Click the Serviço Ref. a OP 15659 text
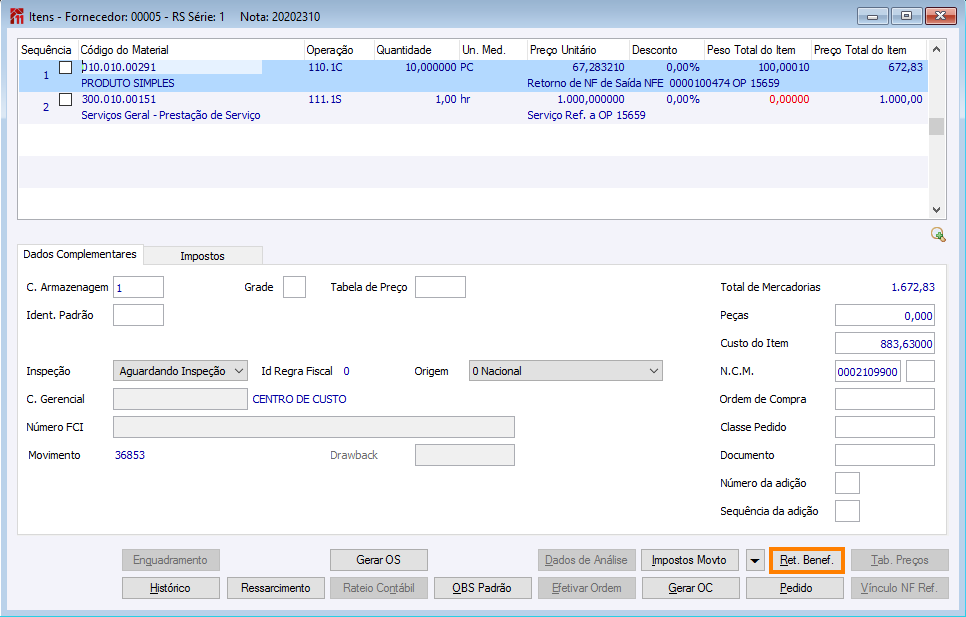Image resolution: width=966 pixels, height=617 pixels. click(x=586, y=115)
